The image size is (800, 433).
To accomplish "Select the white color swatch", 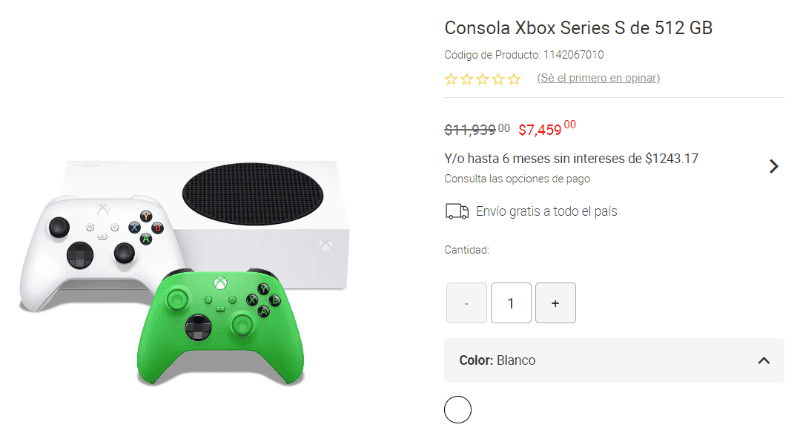I will pos(457,409).
